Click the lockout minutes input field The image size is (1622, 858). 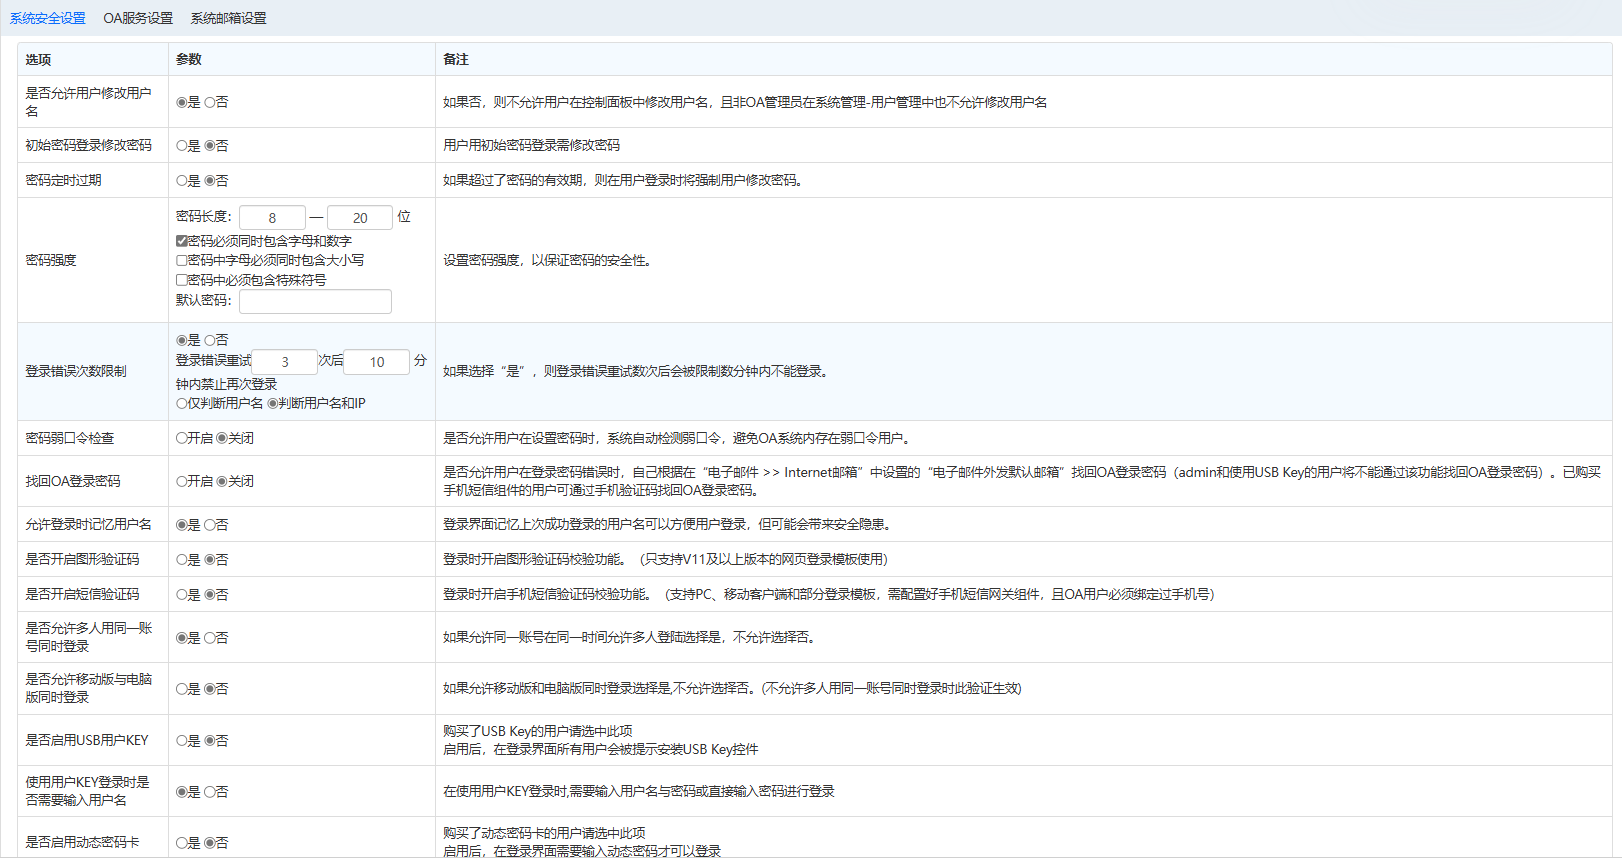pyautogui.click(x=376, y=362)
